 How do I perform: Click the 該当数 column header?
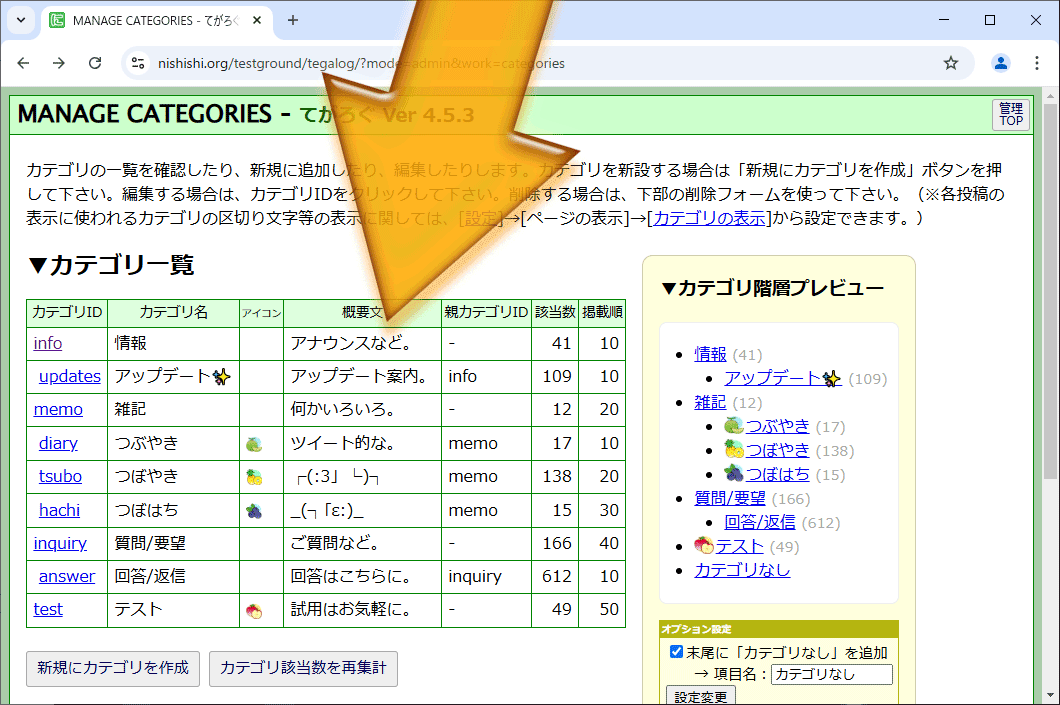point(555,313)
